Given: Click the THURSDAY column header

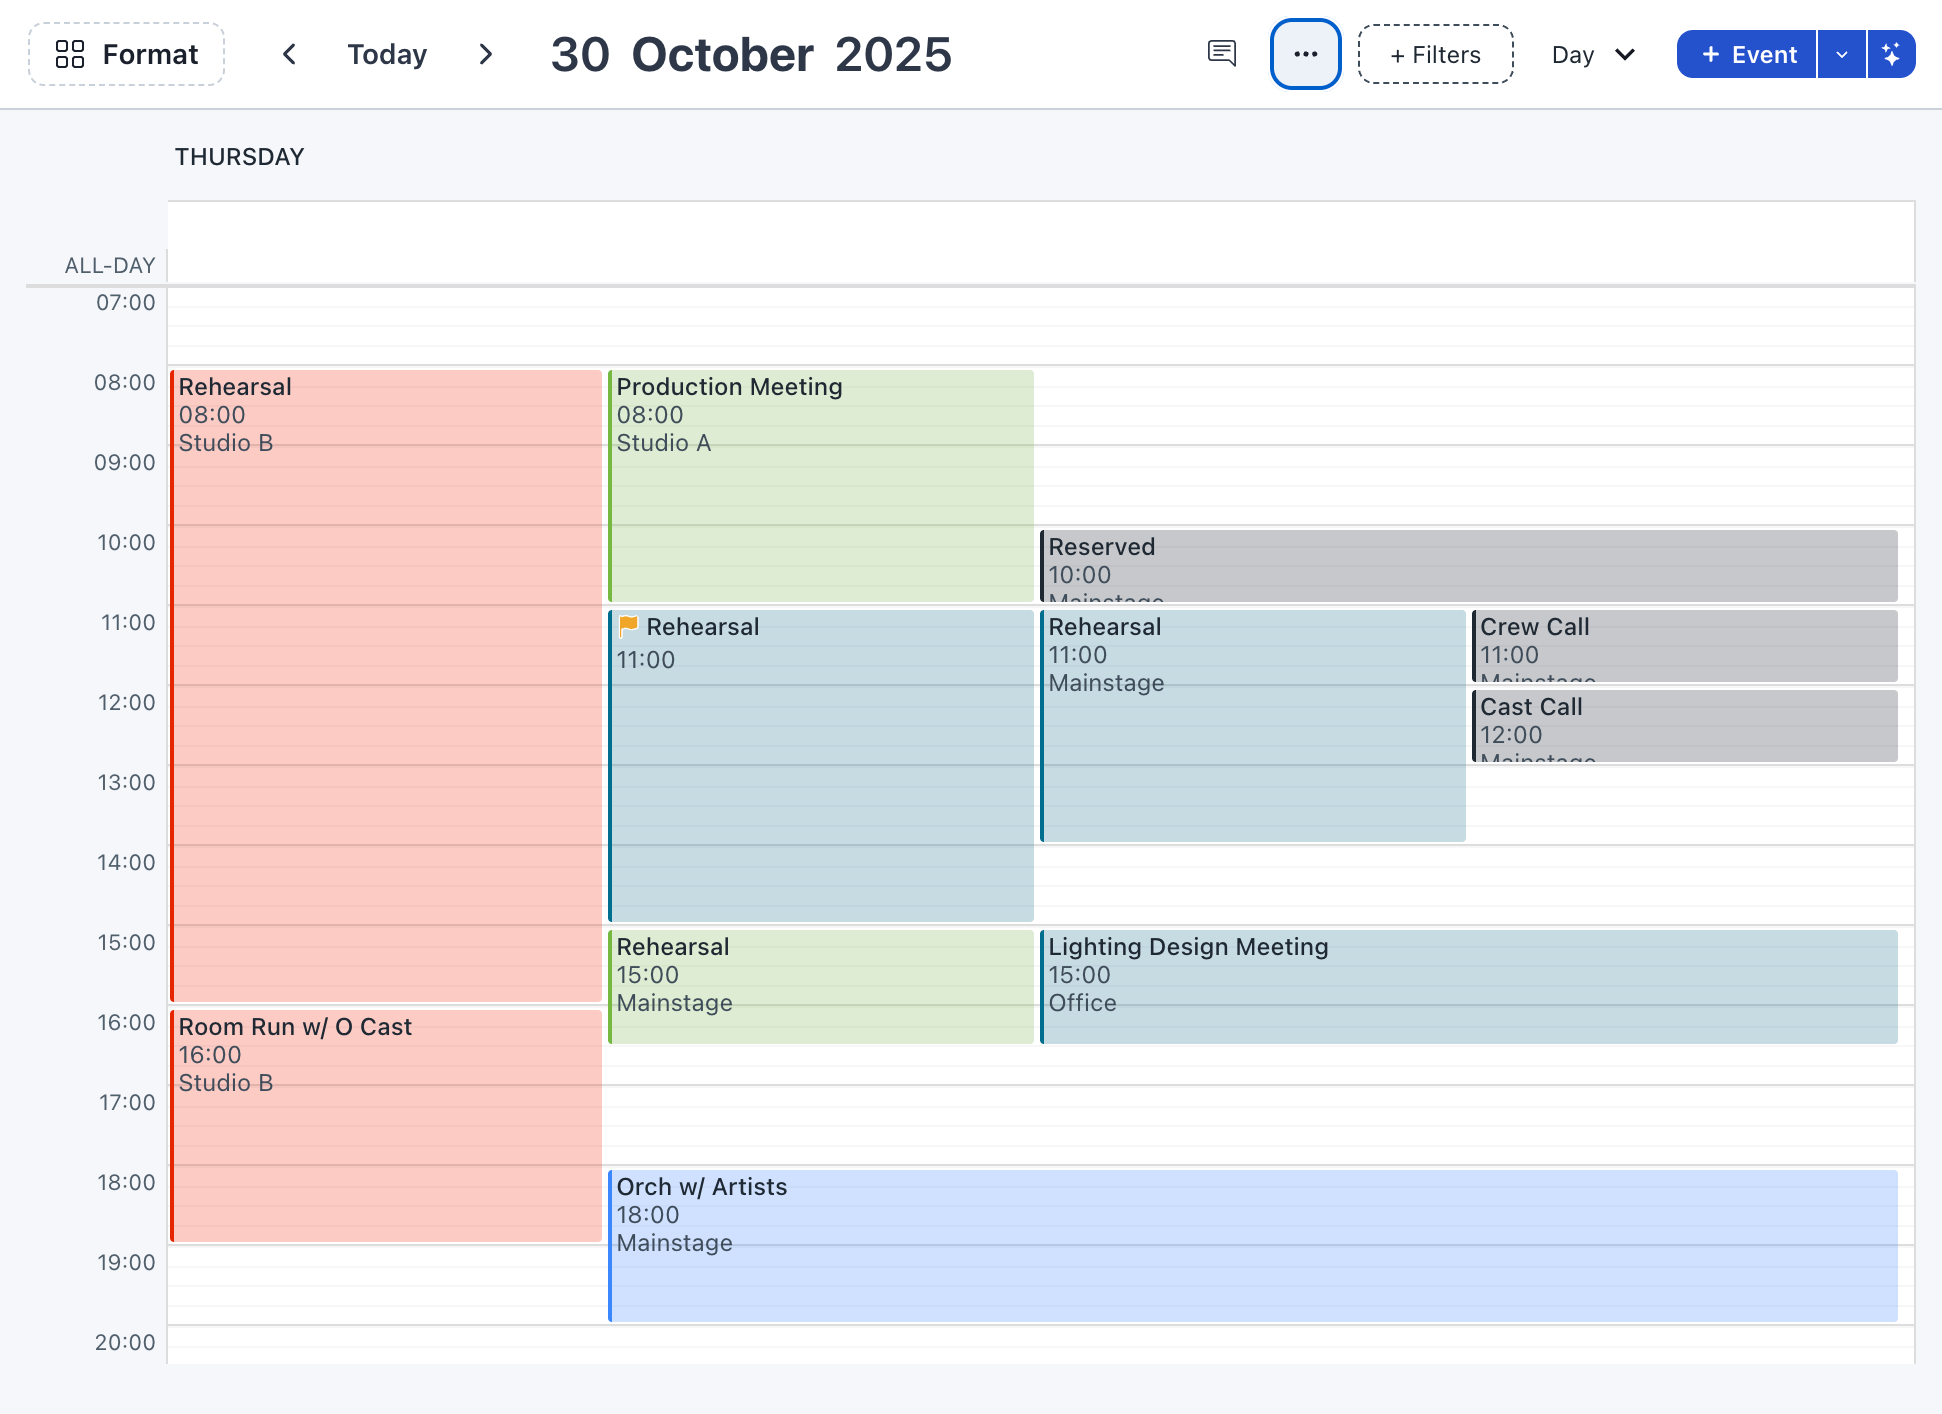Looking at the screenshot, I should [240, 157].
